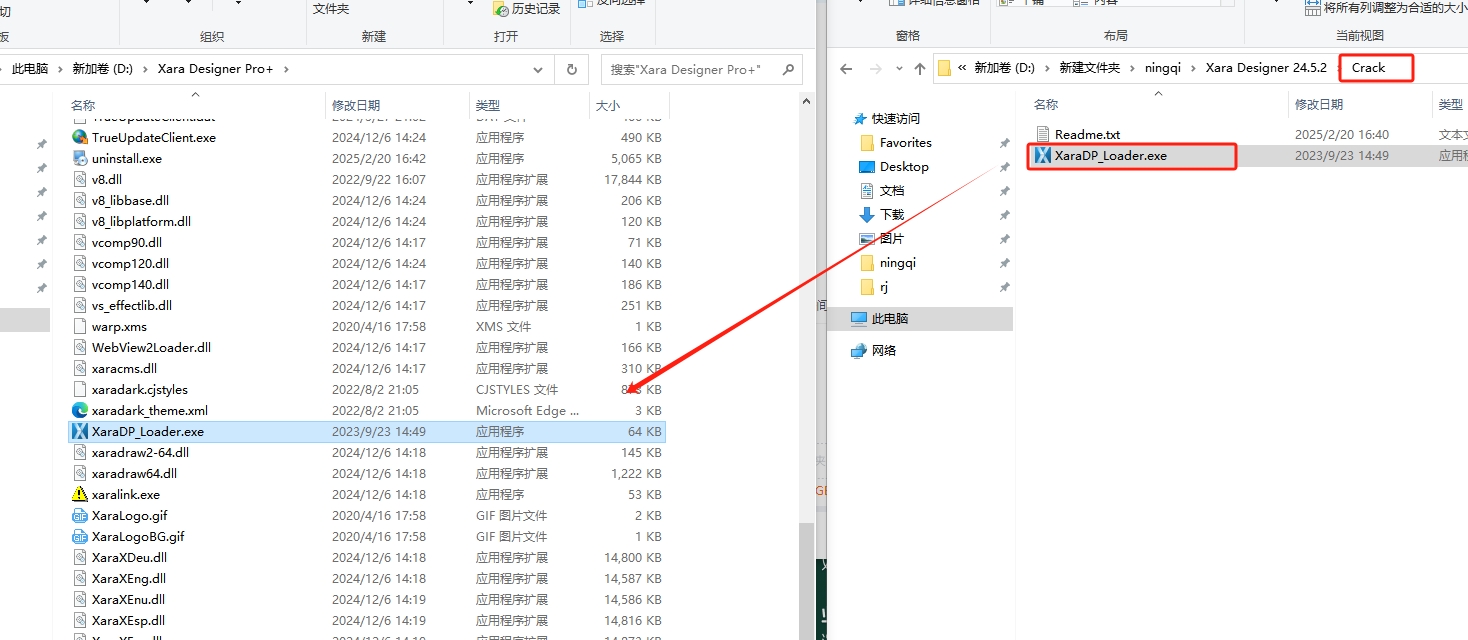Image resolution: width=1468 pixels, height=640 pixels.
Task: Open 历史记录 in the ribbon
Action: (528, 9)
